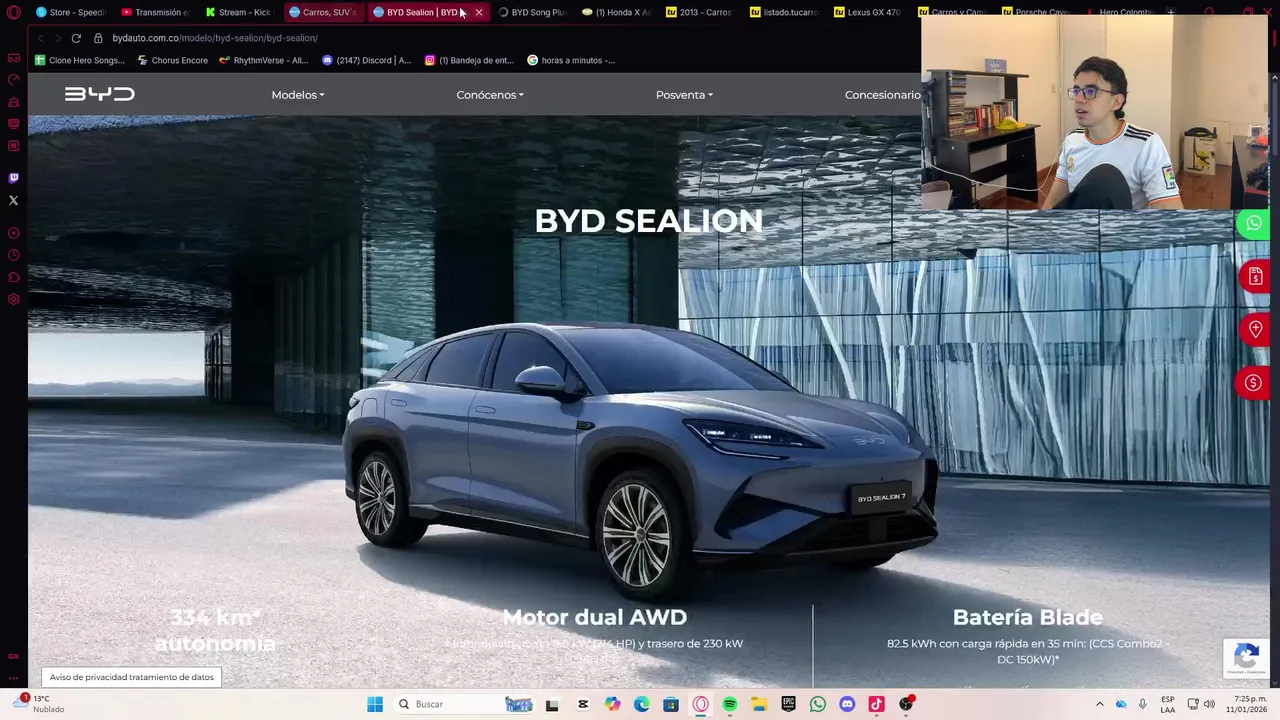Image resolution: width=1280 pixels, height=720 pixels.
Task: Open the Discord bookmark
Action: (366, 60)
